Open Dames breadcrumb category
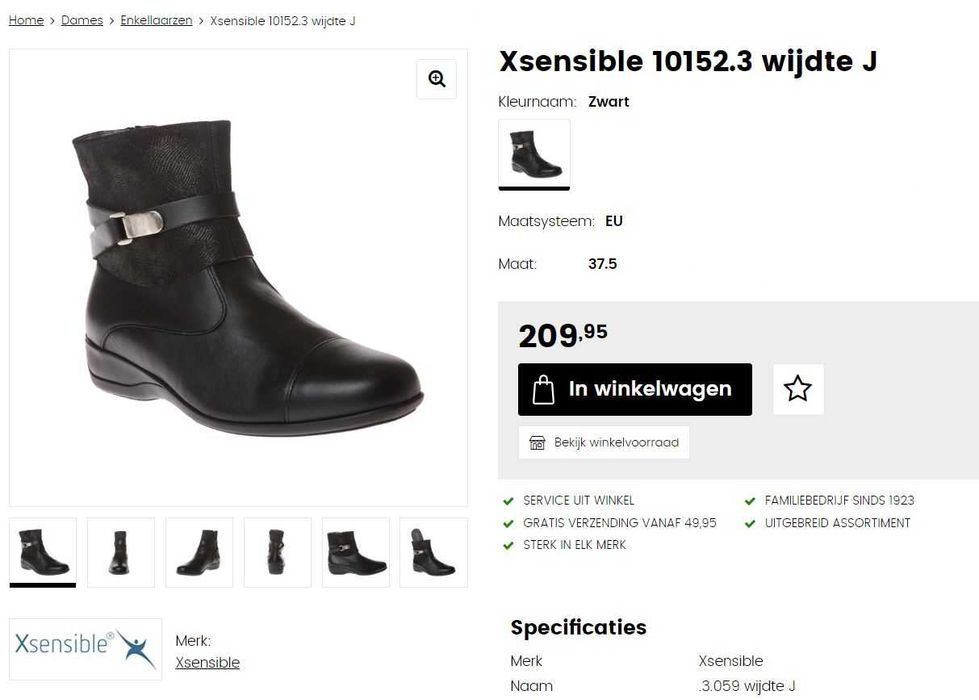The width and height of the screenshot is (979, 700). point(82,21)
